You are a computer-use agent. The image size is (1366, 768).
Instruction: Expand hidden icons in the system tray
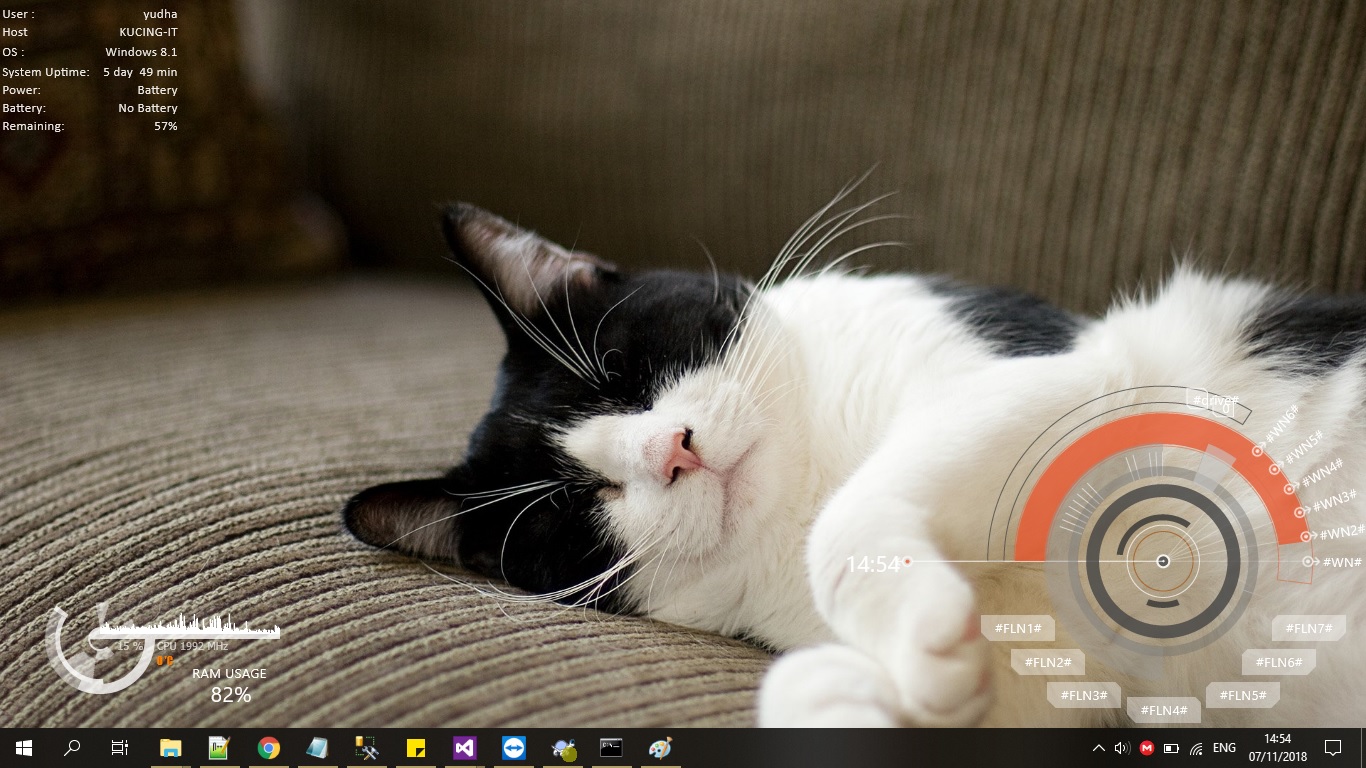click(x=1098, y=747)
